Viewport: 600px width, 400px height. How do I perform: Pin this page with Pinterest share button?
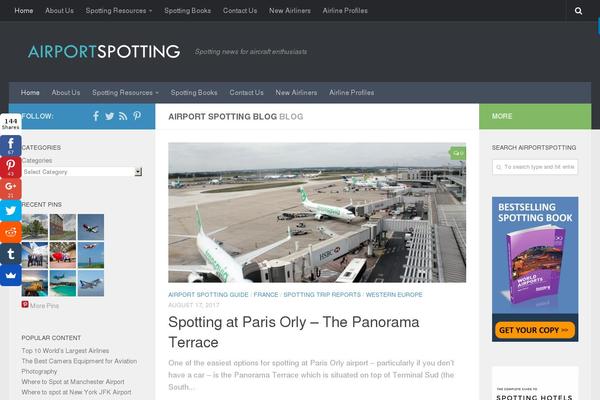point(11,167)
